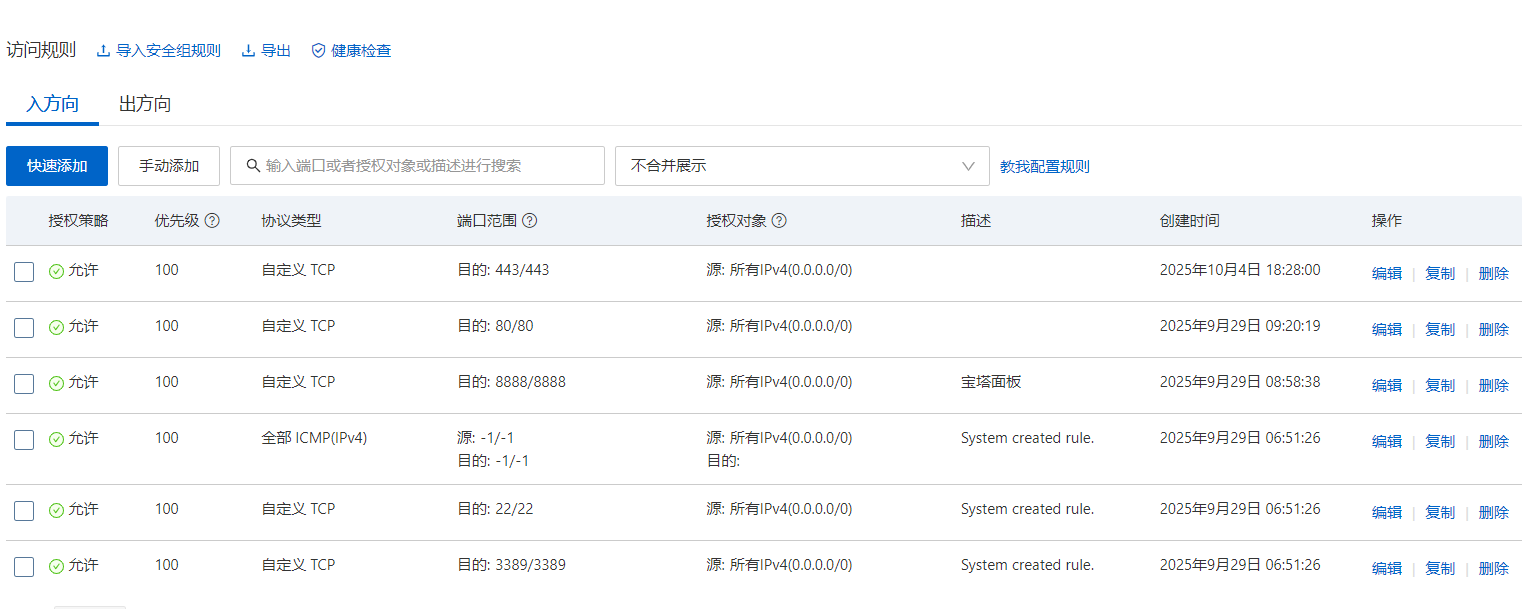Click help icon next to 端口范围 header

530,221
